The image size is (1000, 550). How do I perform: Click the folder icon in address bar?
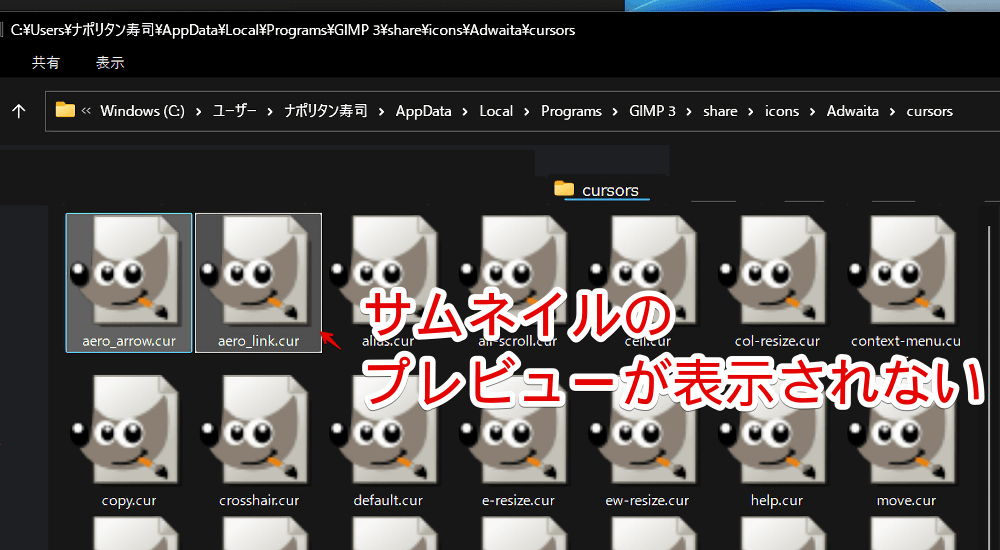(65, 110)
